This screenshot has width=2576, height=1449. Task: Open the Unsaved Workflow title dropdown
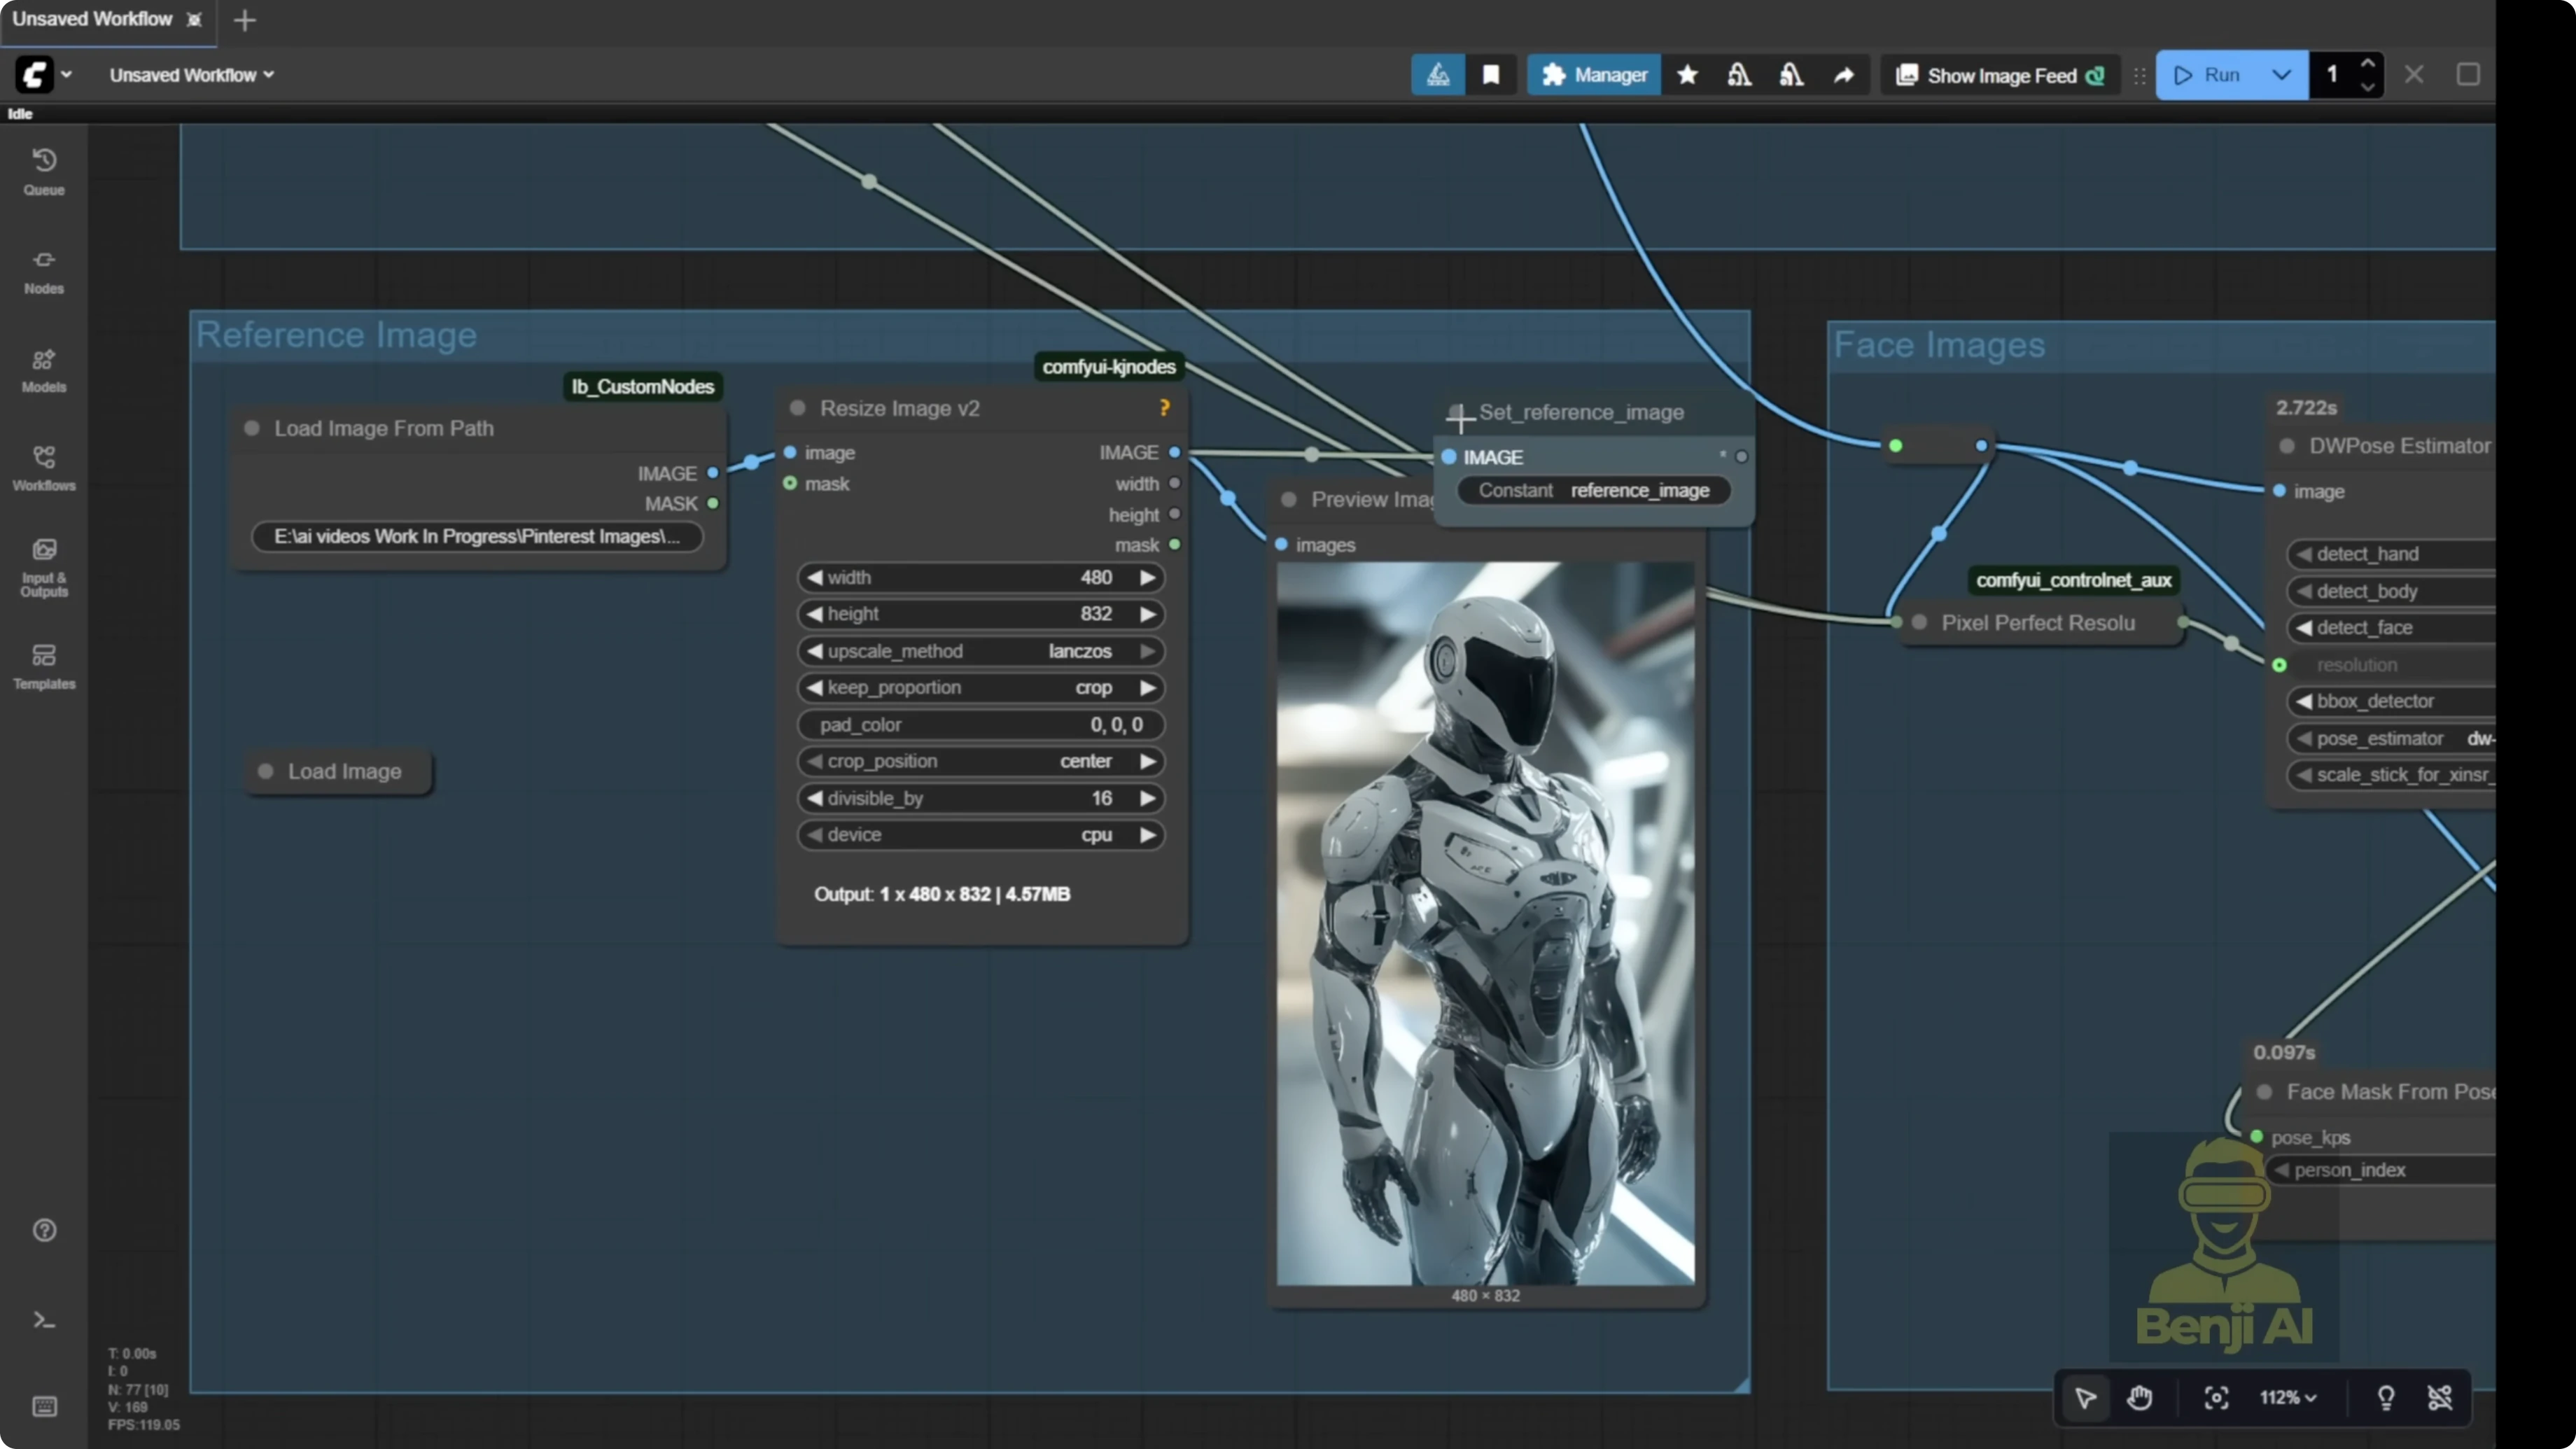click(190, 75)
